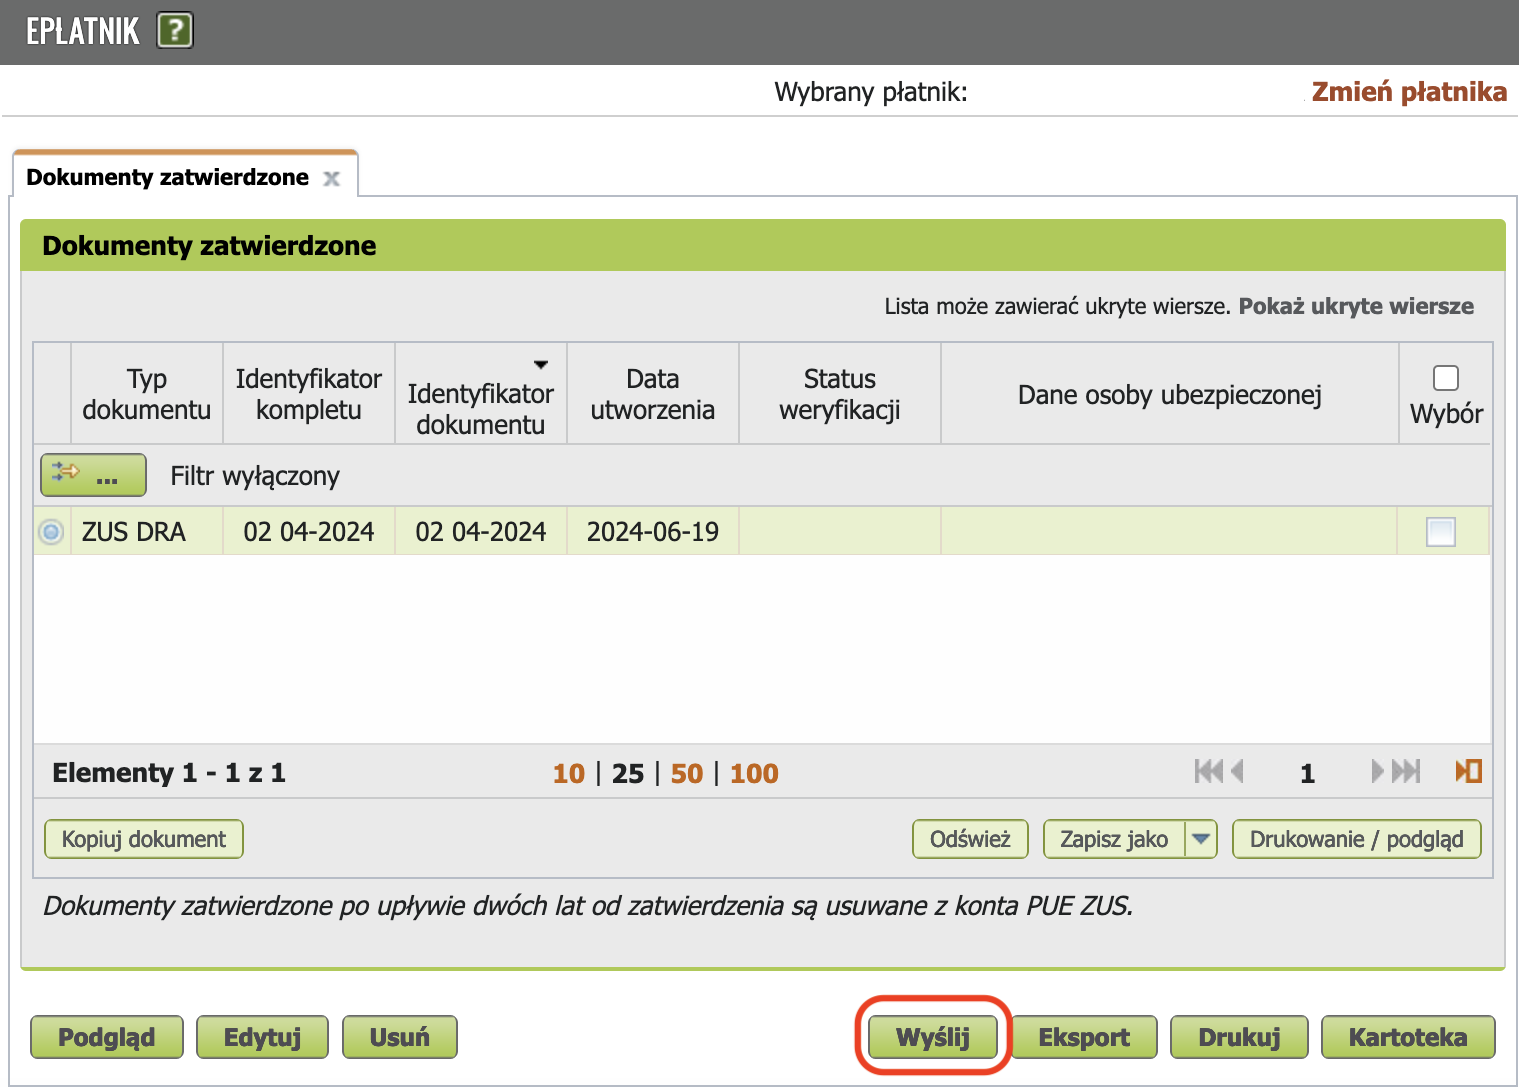The height and width of the screenshot is (1087, 1519).
Task: Click the Drukuj button
Action: tap(1239, 1037)
